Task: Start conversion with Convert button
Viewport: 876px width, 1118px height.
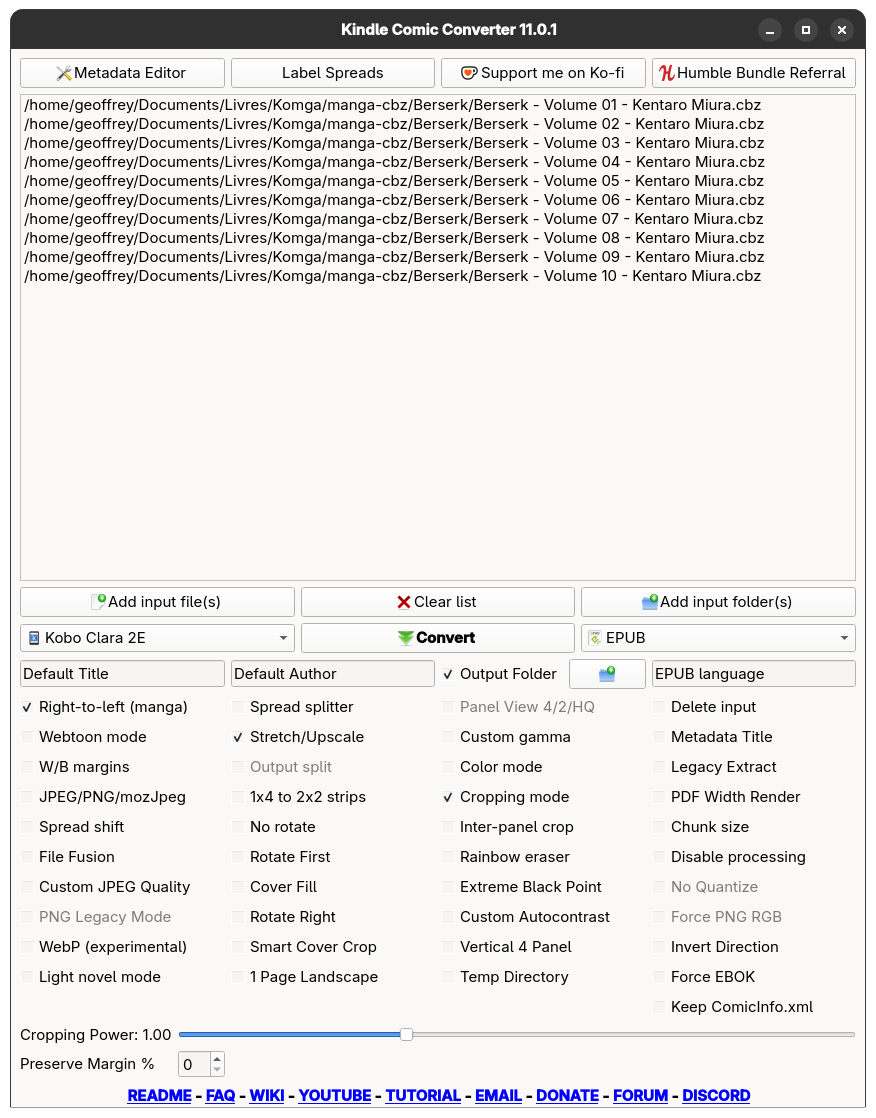Action: [438, 637]
